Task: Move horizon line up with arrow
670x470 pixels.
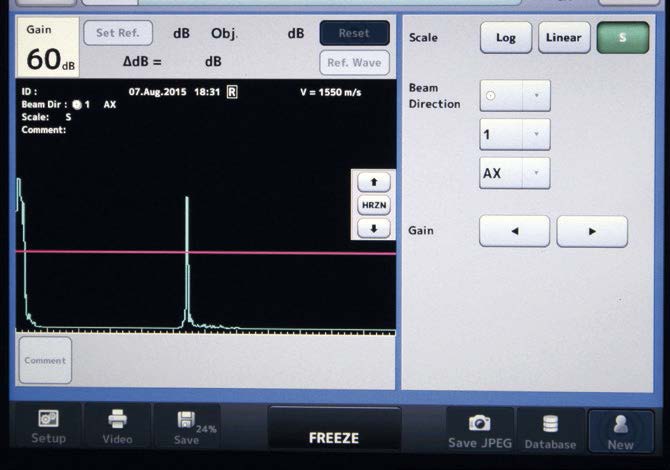Action: (x=373, y=183)
